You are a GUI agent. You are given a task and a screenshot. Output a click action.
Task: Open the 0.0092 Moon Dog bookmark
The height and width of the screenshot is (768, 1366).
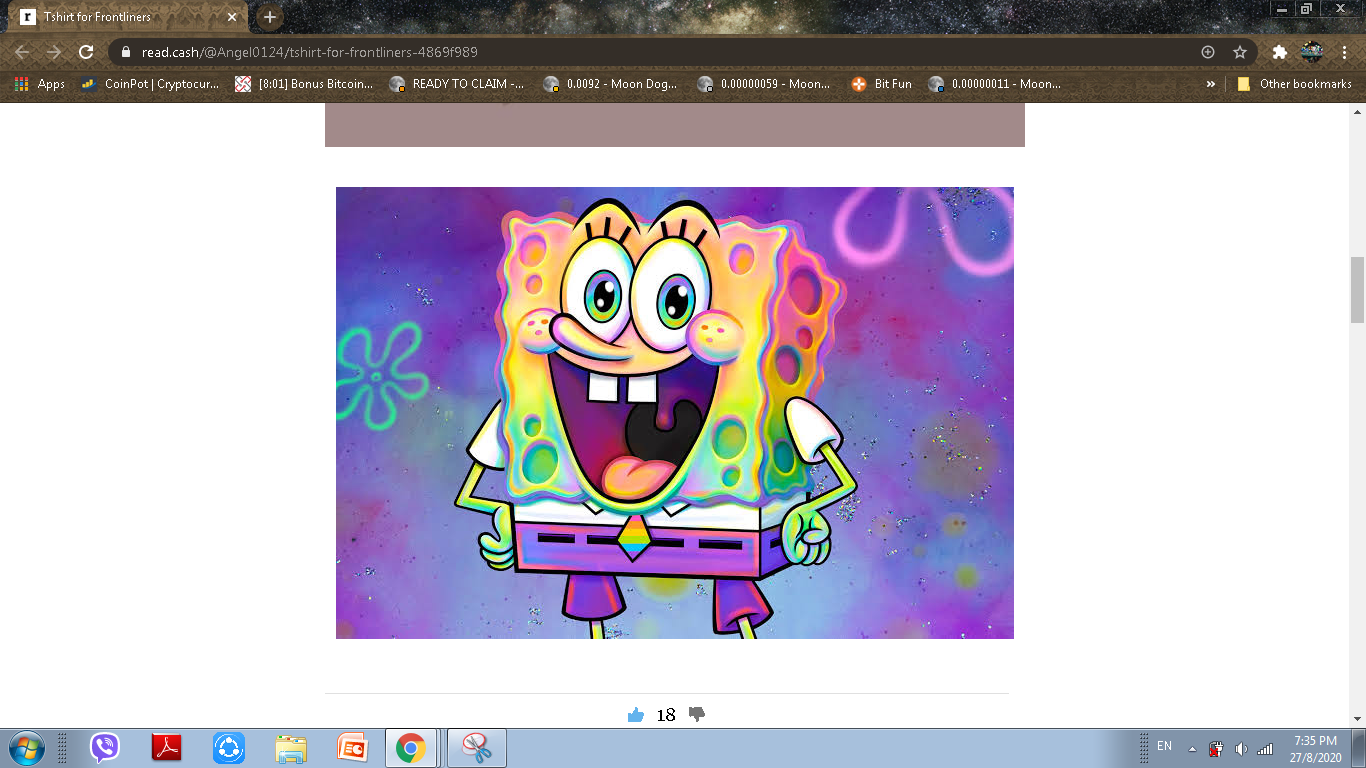coord(611,84)
